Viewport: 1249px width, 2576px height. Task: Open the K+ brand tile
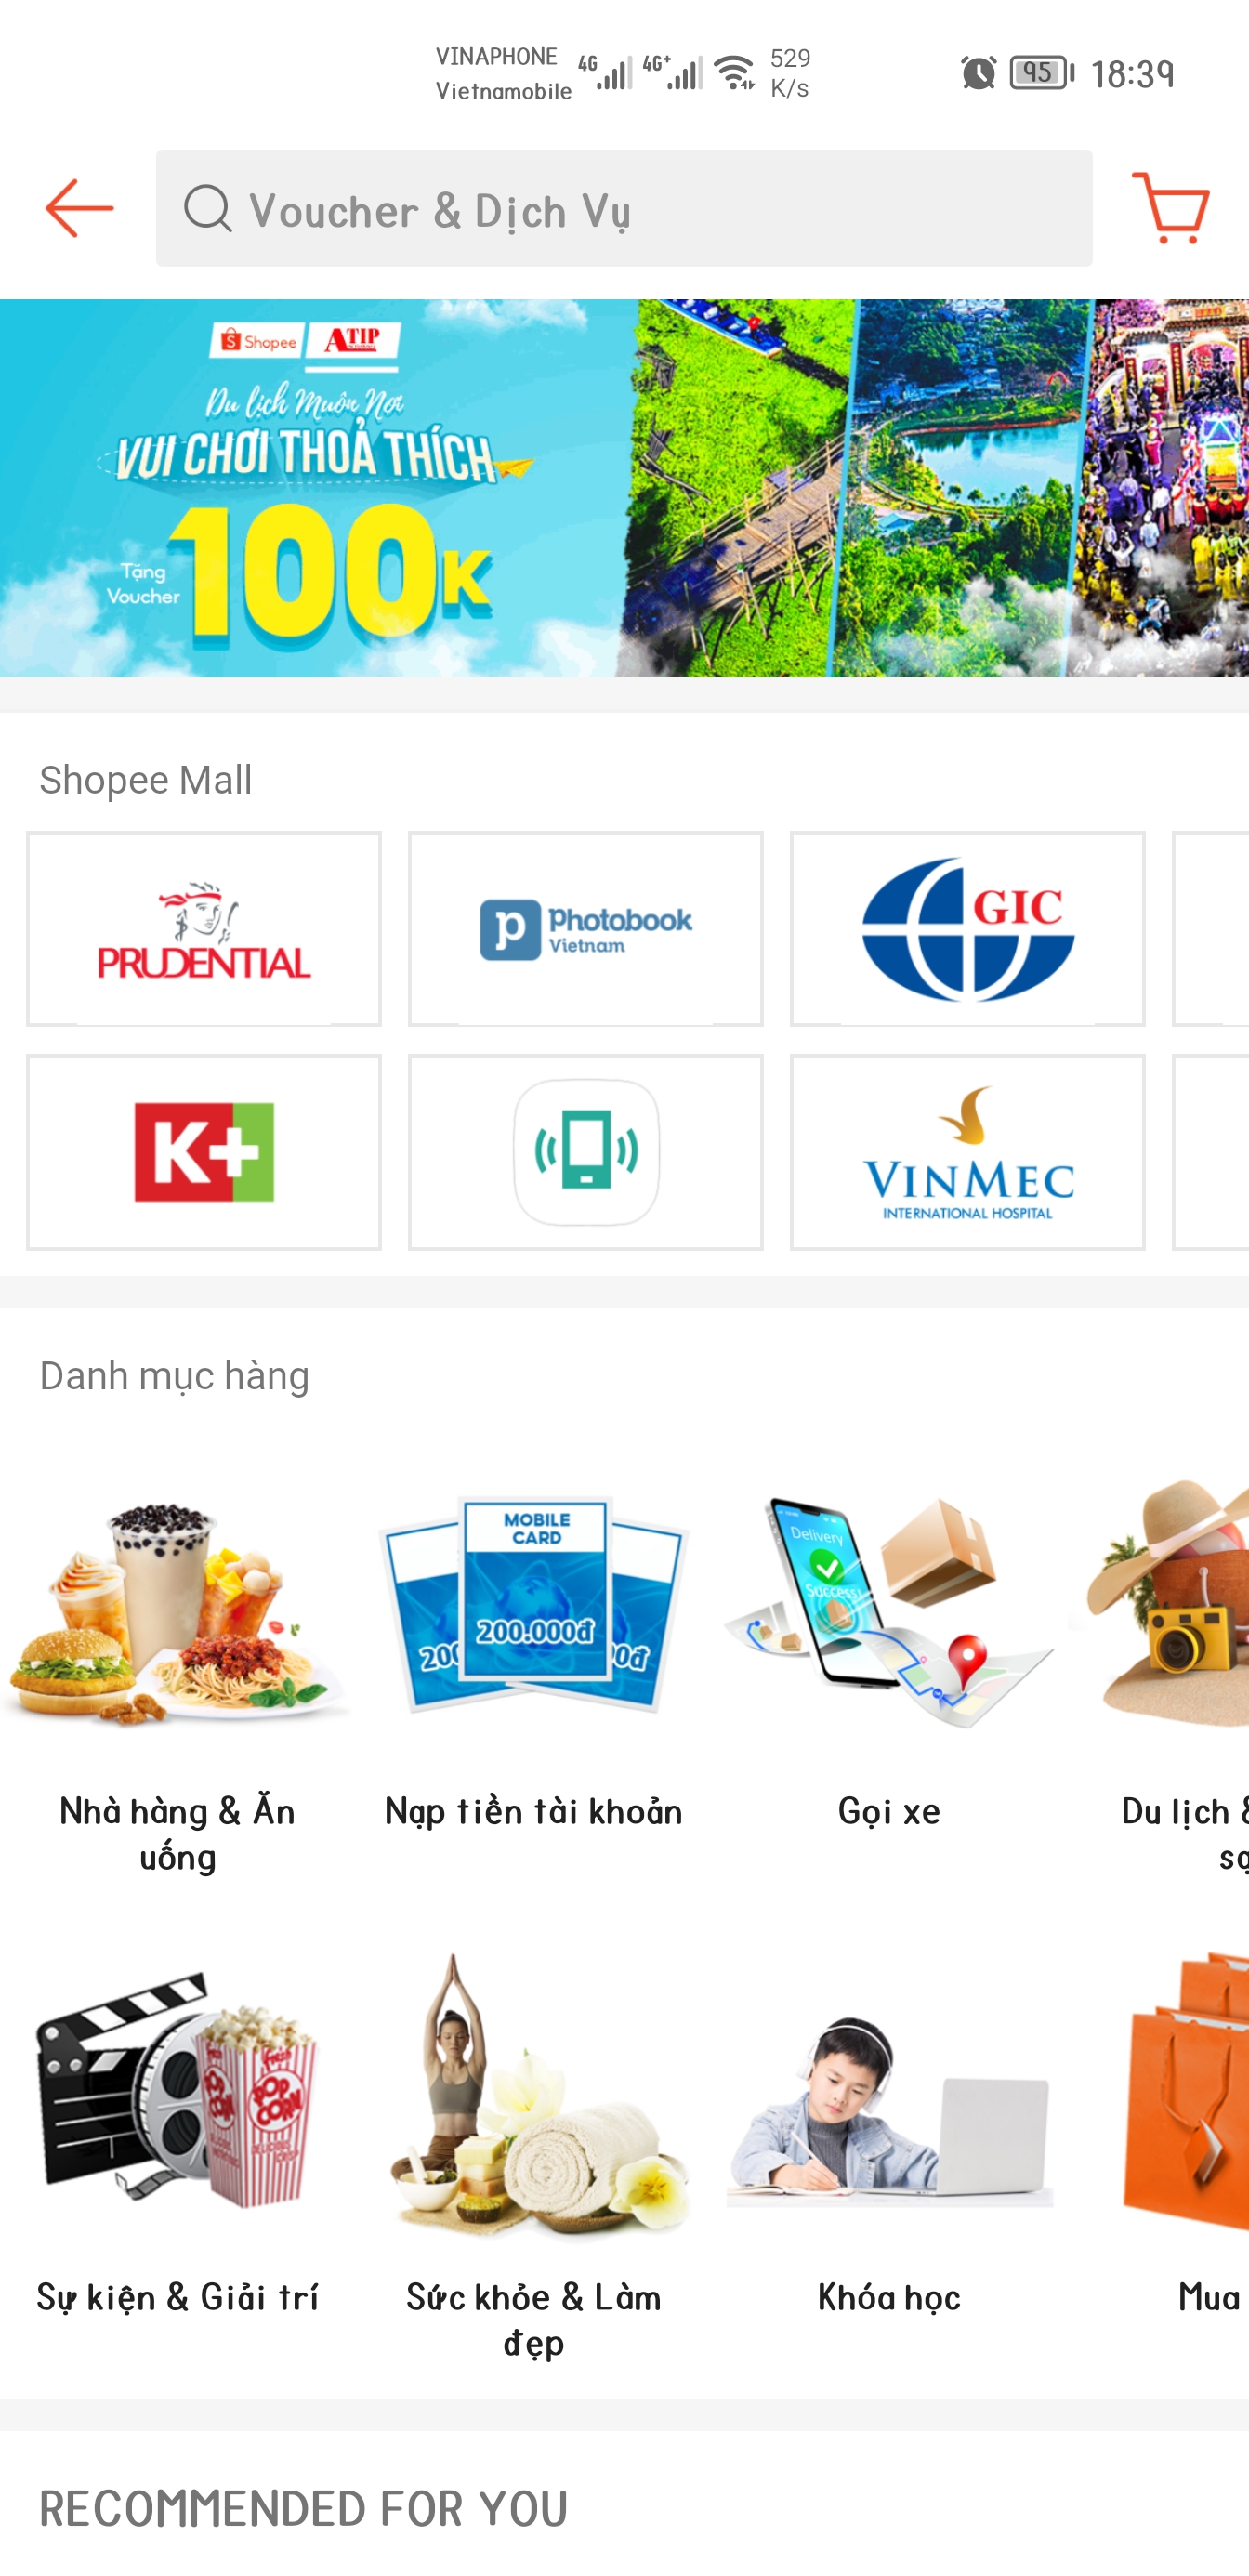[x=204, y=1152]
